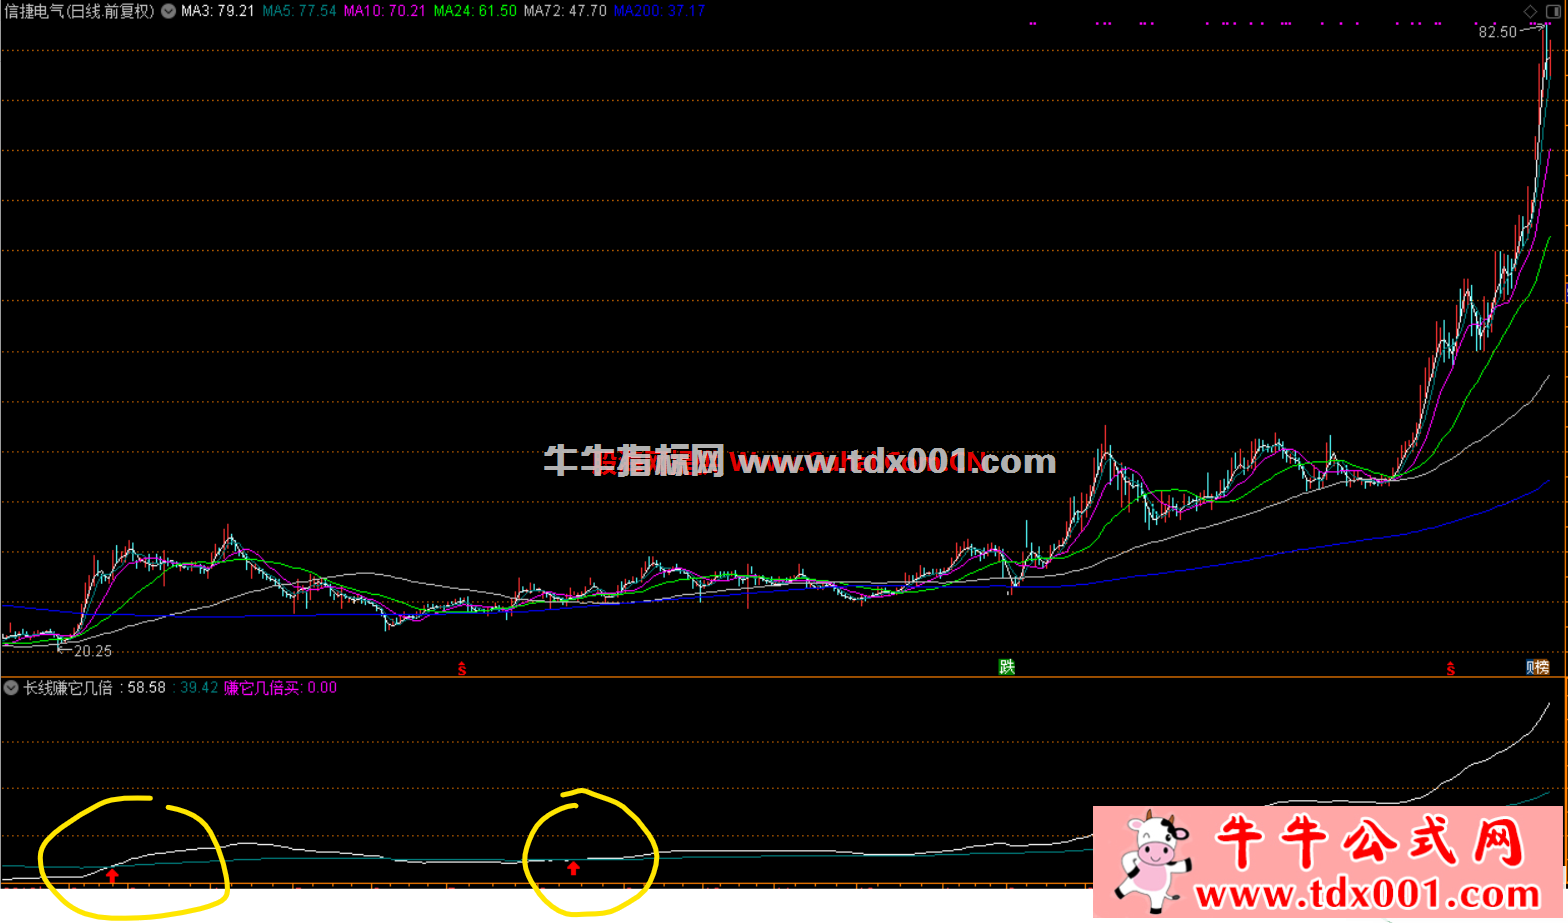Open the www.tdx001.com link in the bottom banner
Viewport: 1568px width, 923px height.
coord(1368,893)
